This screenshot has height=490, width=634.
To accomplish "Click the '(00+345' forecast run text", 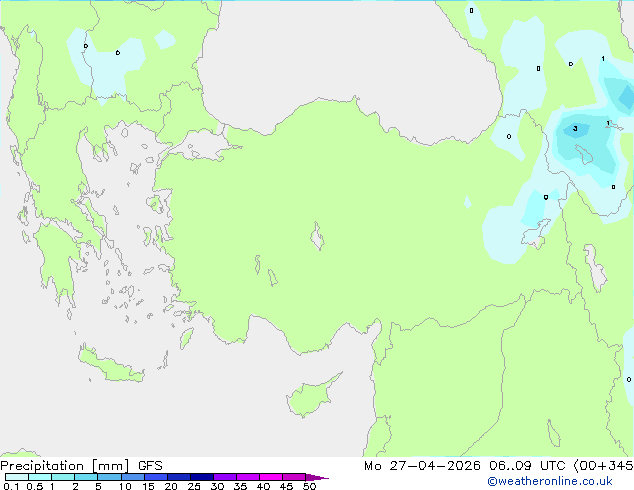I will click(603, 466).
